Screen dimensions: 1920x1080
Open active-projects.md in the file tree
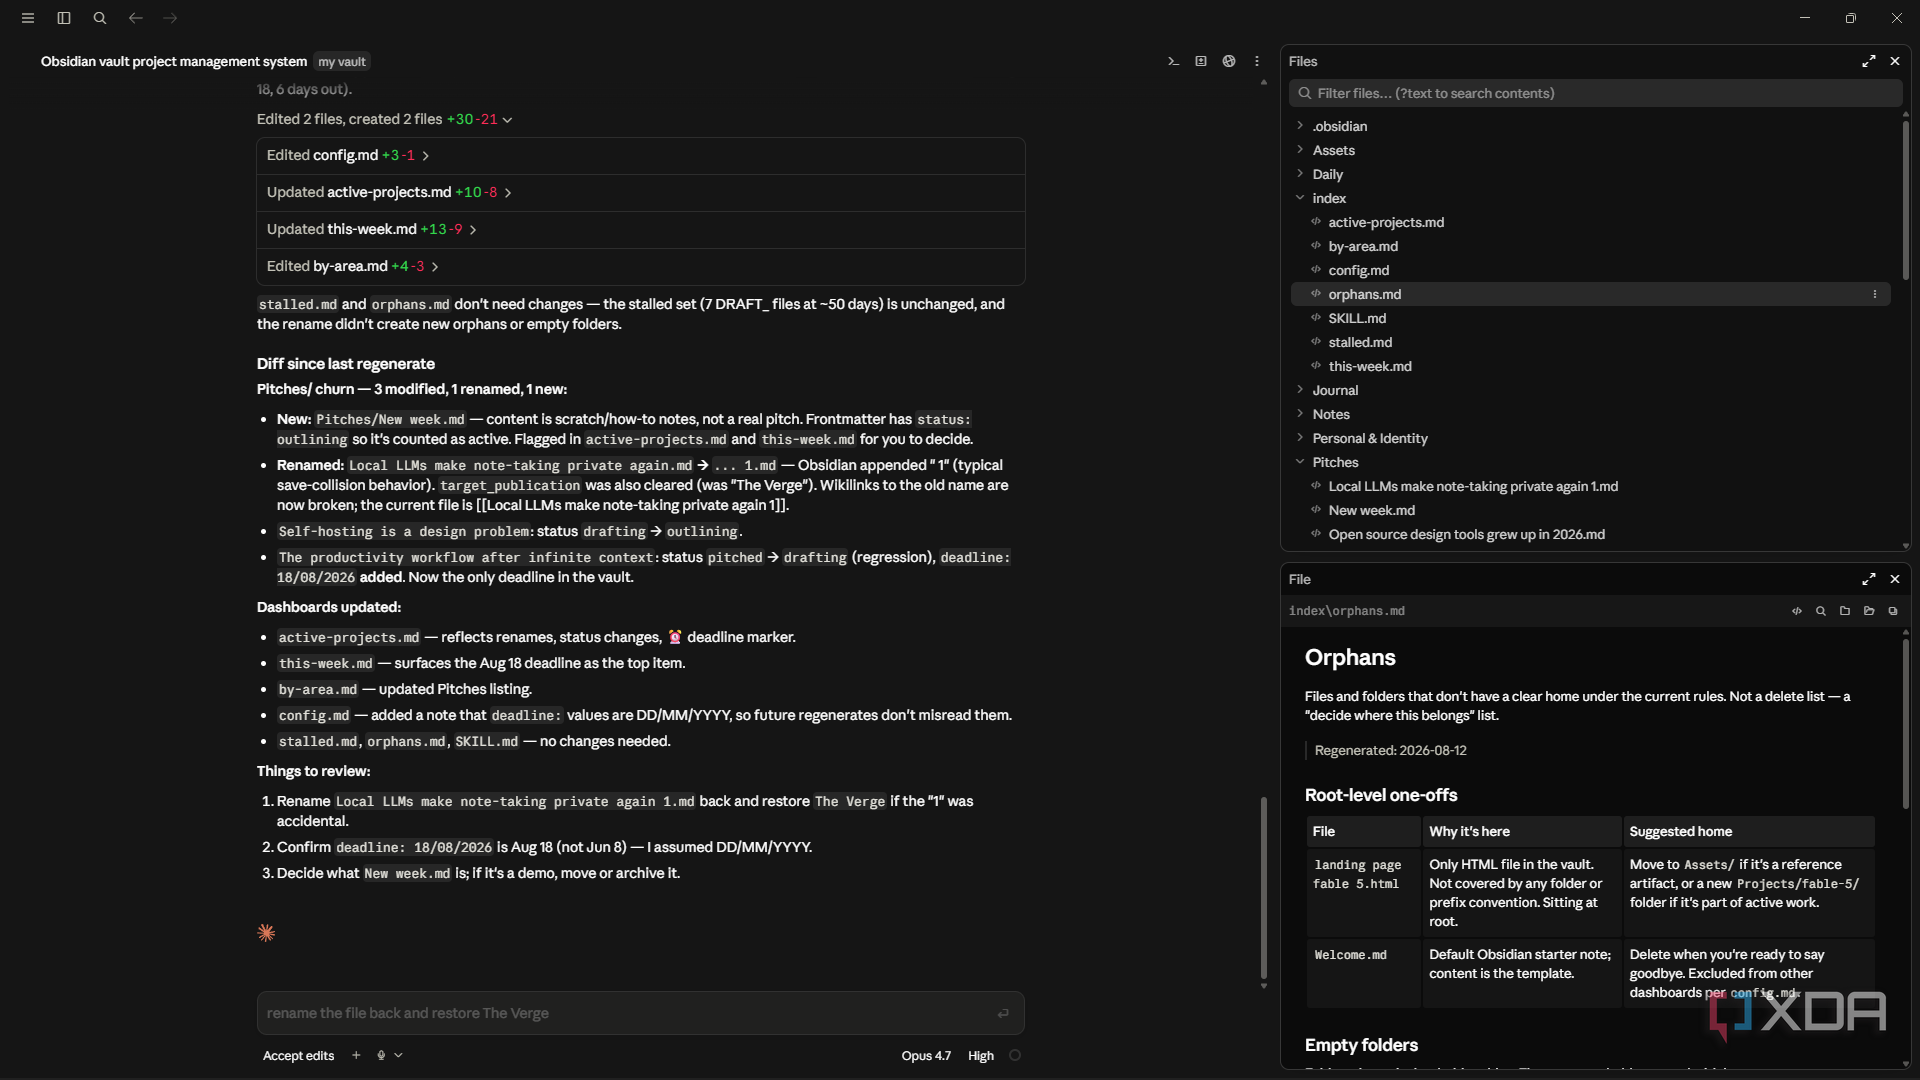(x=1386, y=222)
